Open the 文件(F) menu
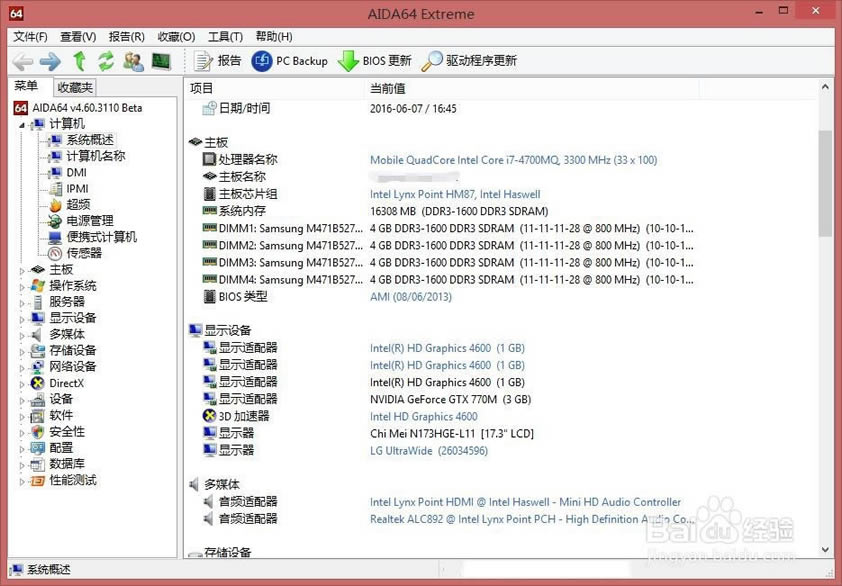This screenshot has width=842, height=586. 30,37
